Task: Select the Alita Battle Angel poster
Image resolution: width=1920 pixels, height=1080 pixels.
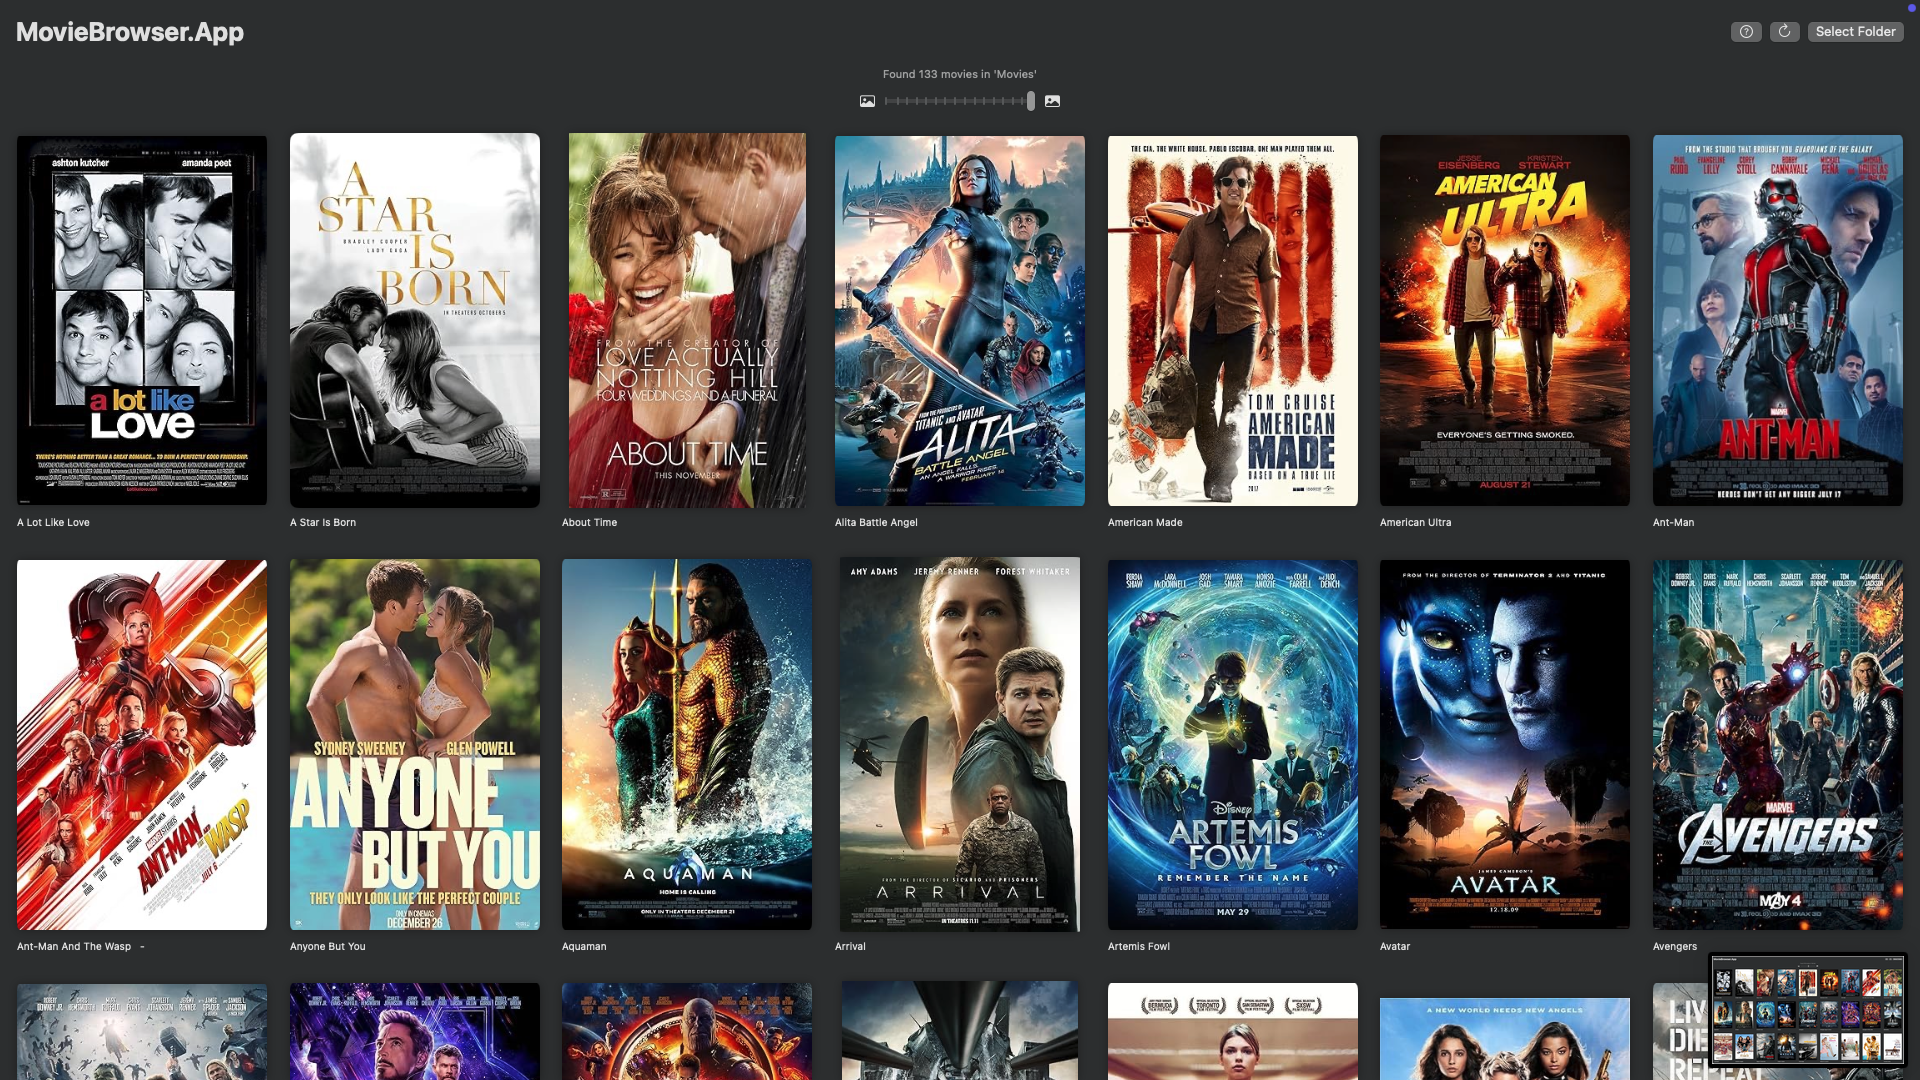Action: pyautogui.click(x=960, y=320)
